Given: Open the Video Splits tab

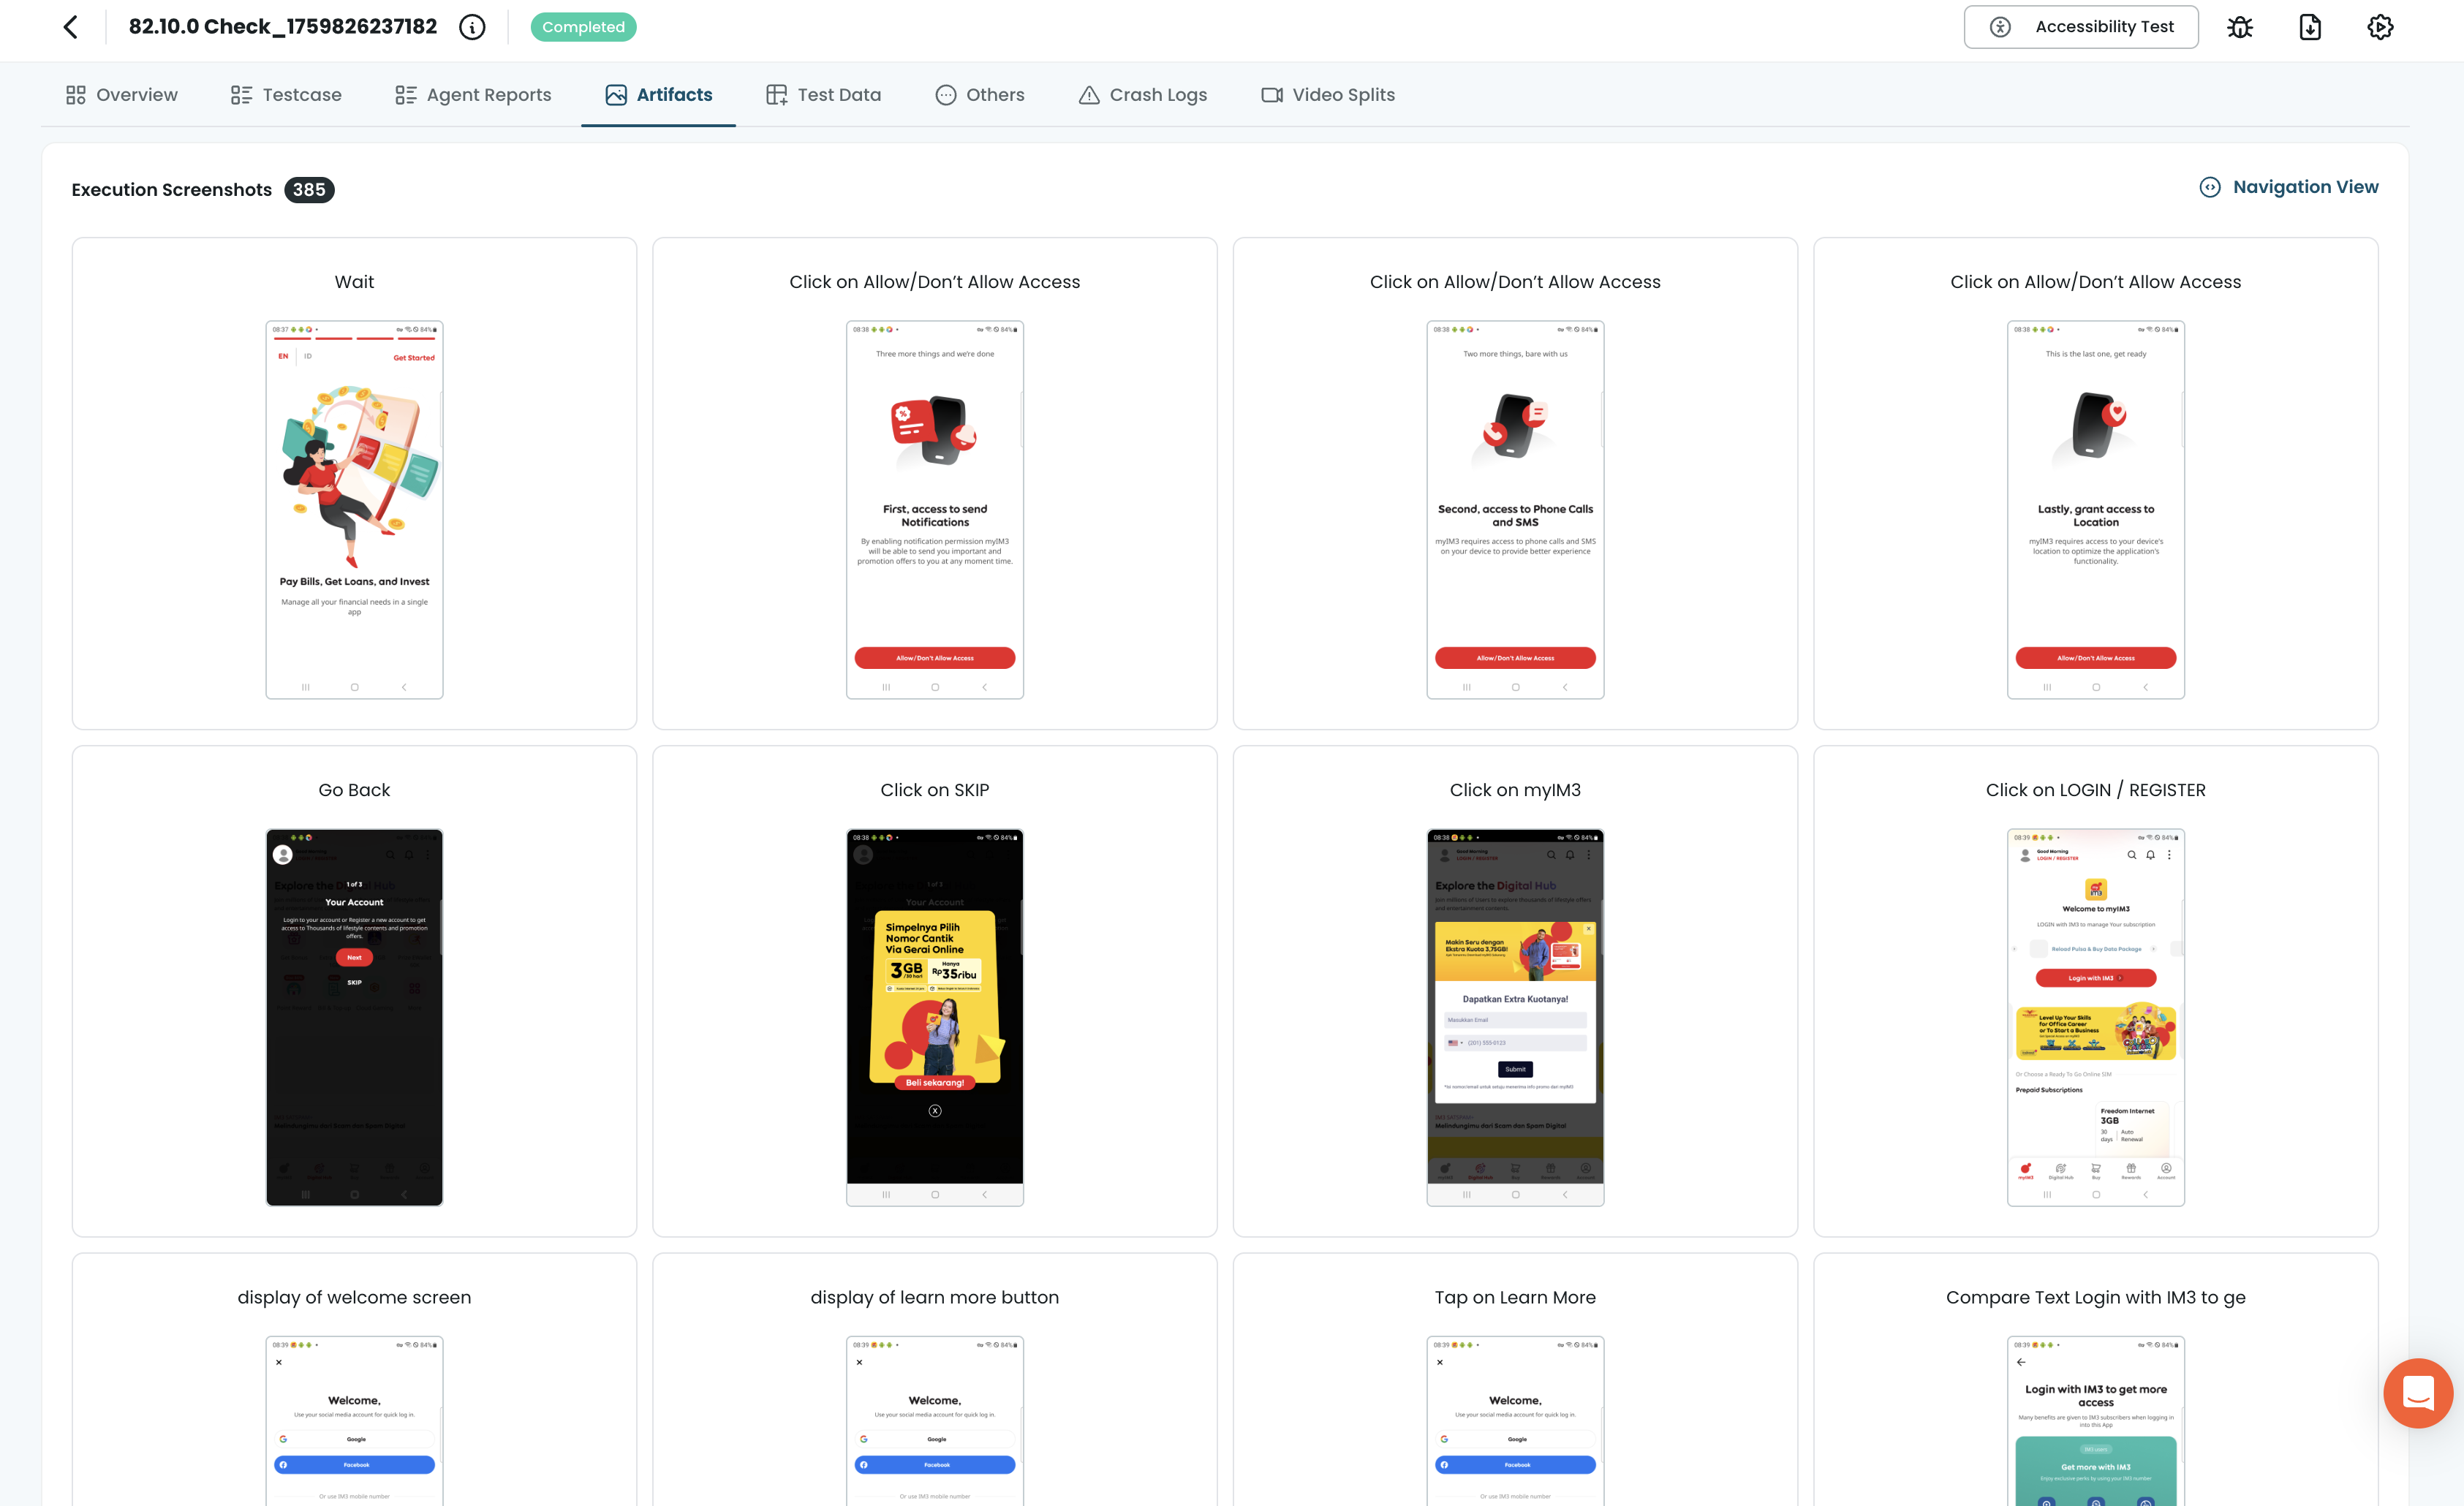Looking at the screenshot, I should pos(1328,95).
